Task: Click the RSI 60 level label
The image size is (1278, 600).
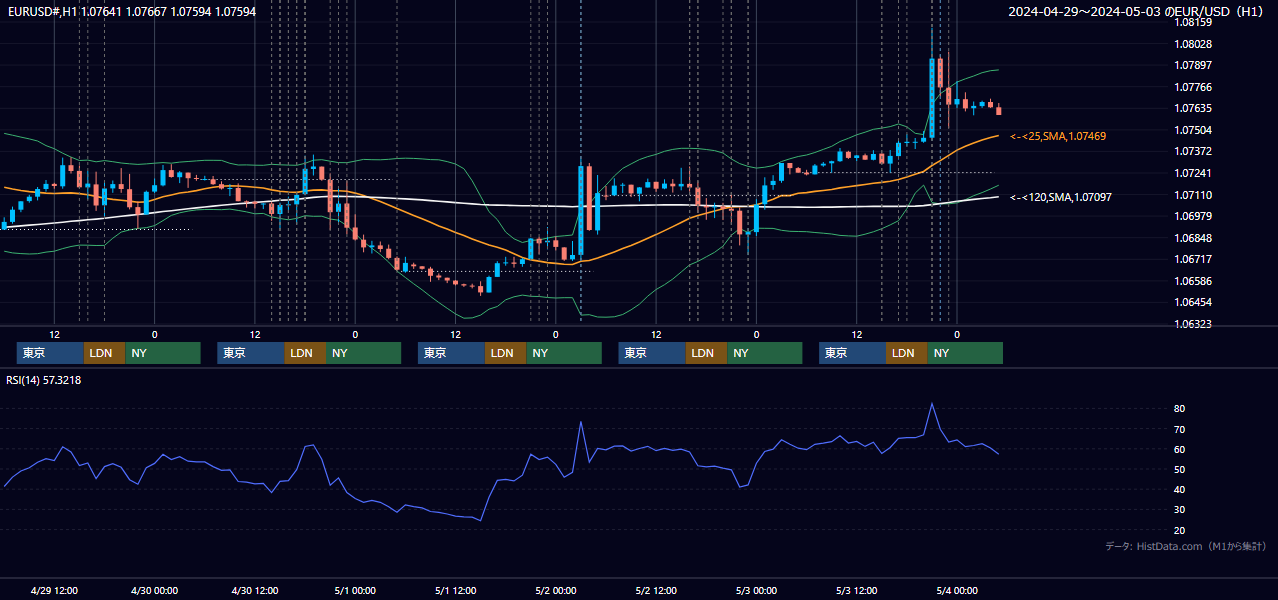Action: [1179, 449]
